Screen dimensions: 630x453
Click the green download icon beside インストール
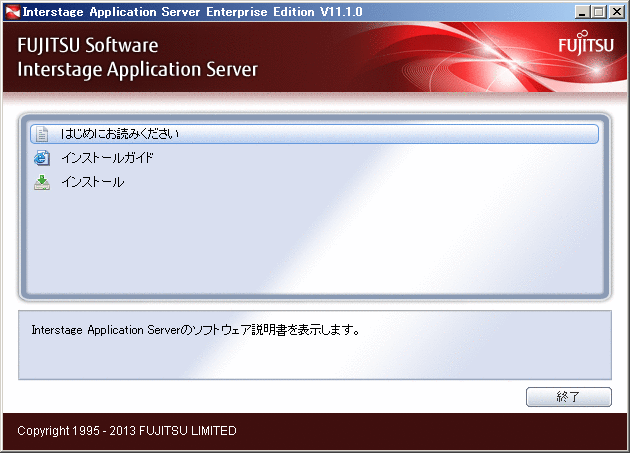(x=41, y=182)
